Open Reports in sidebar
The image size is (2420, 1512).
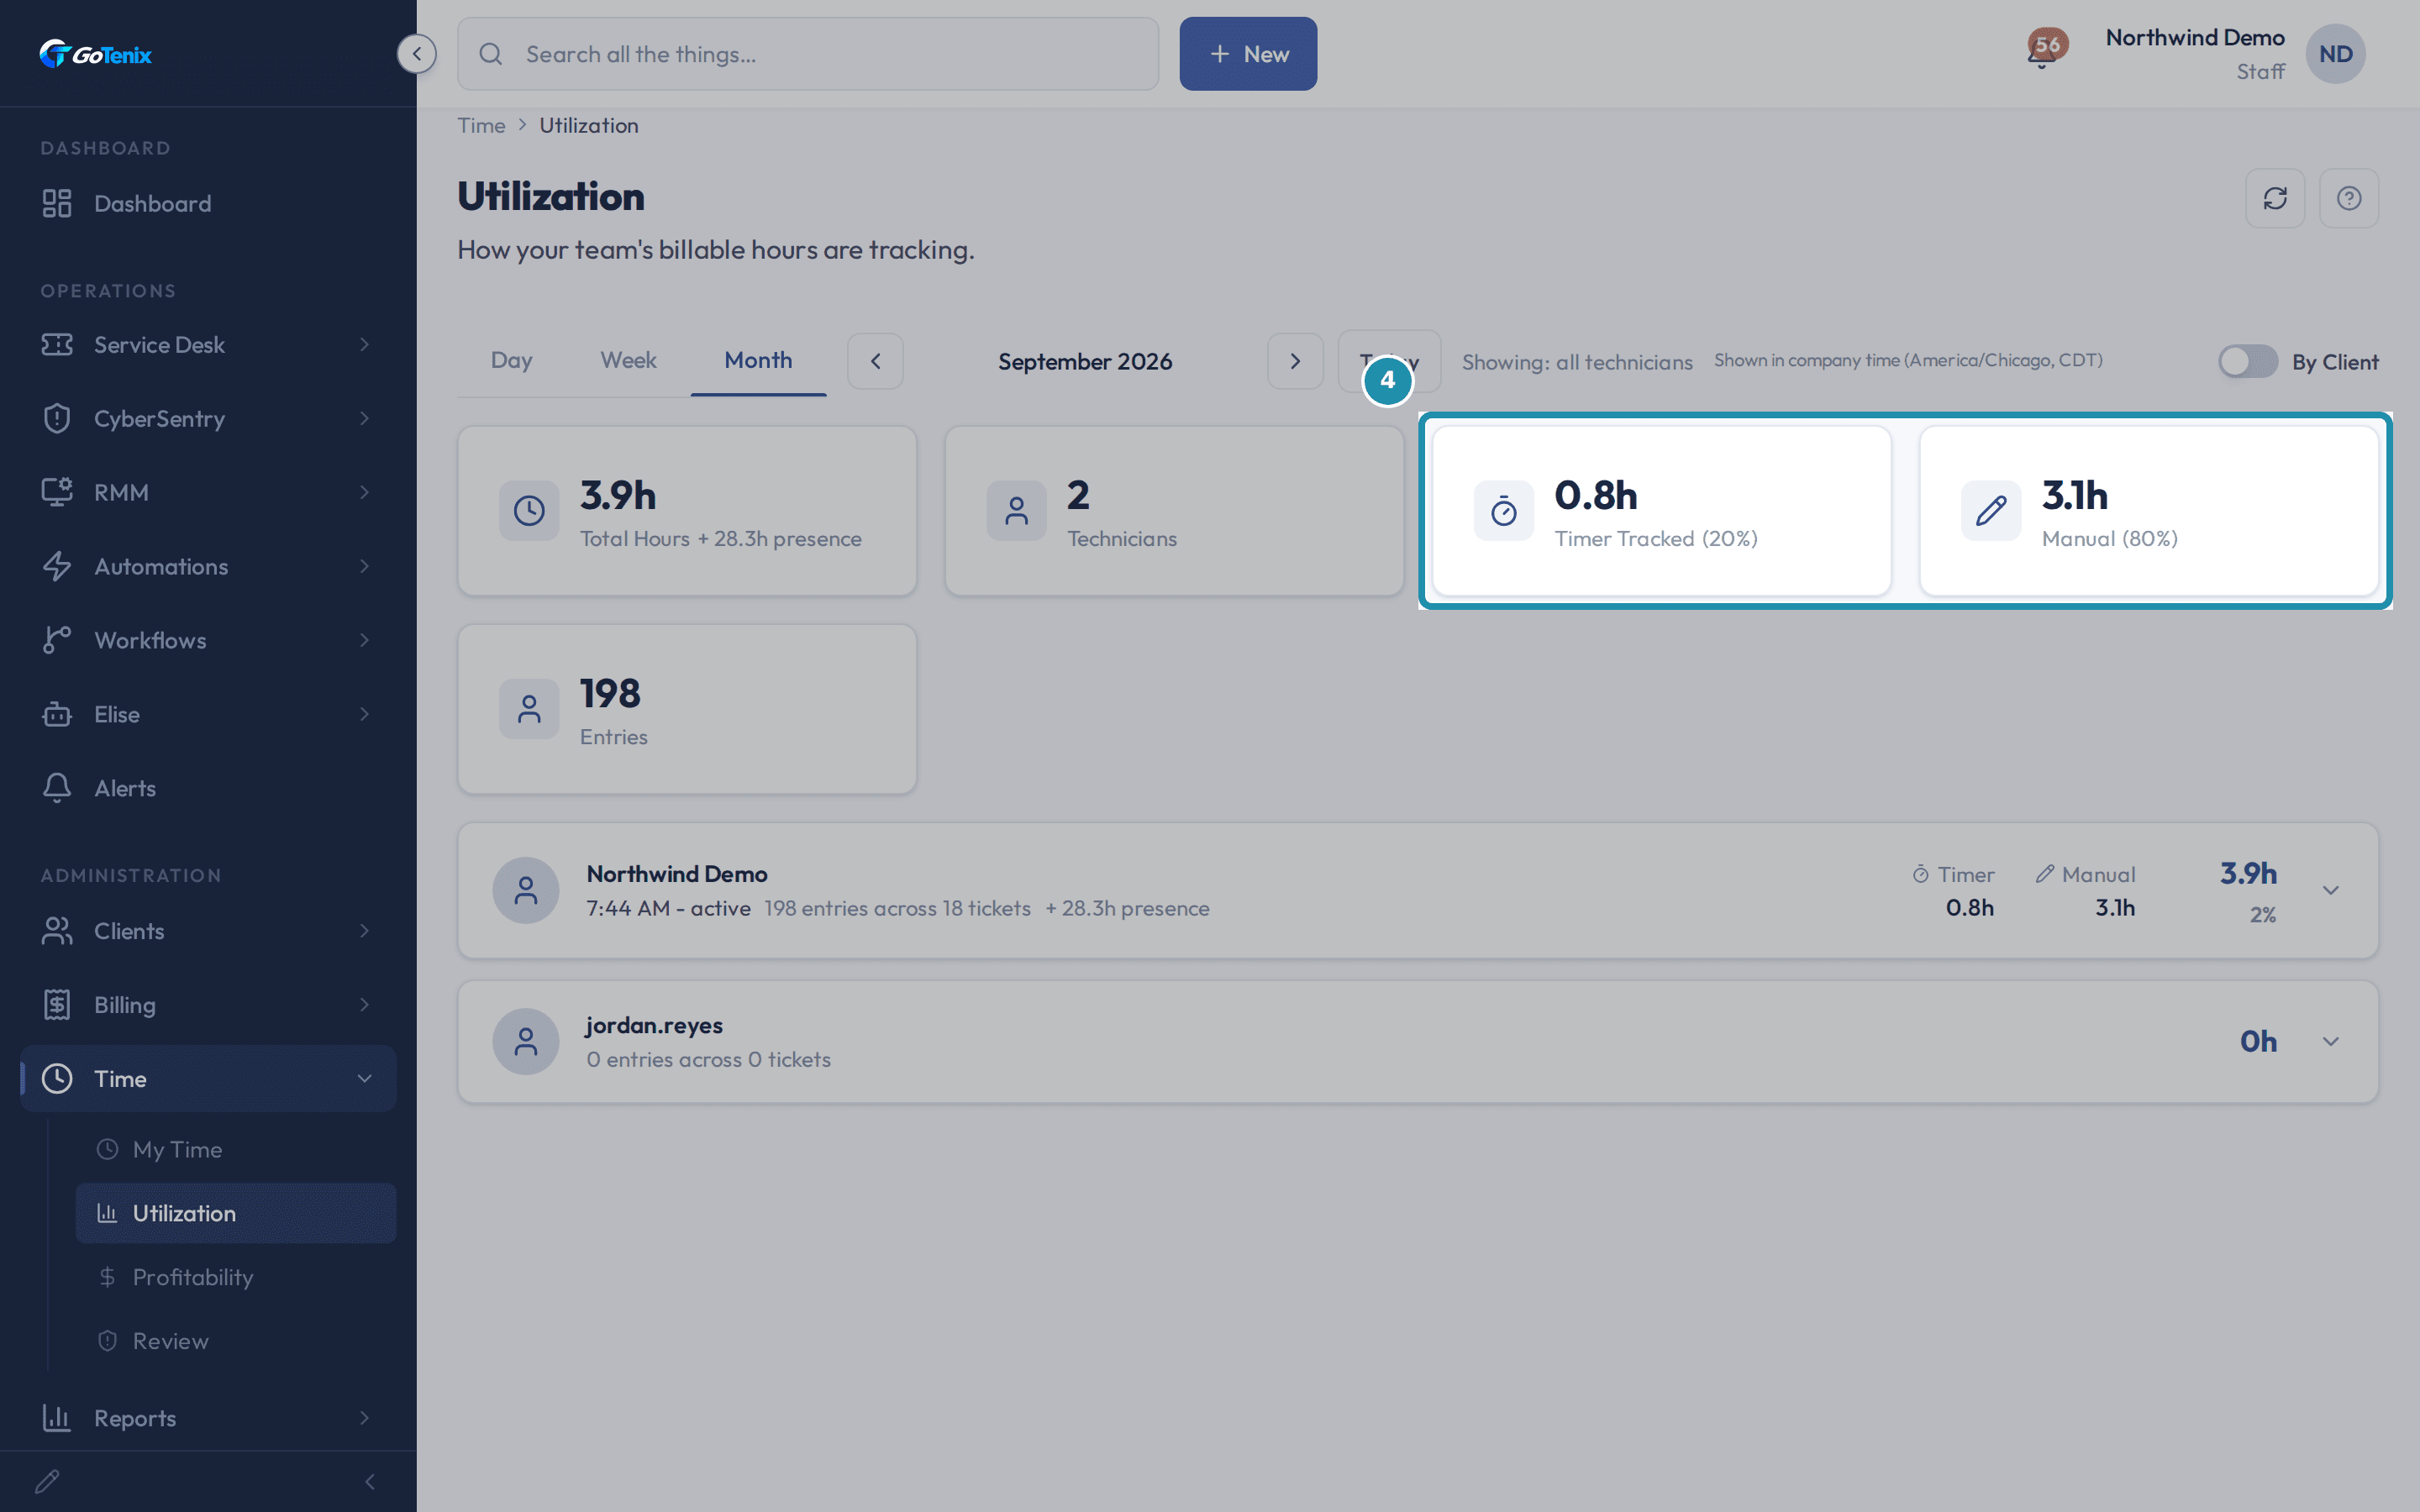click(x=208, y=1418)
